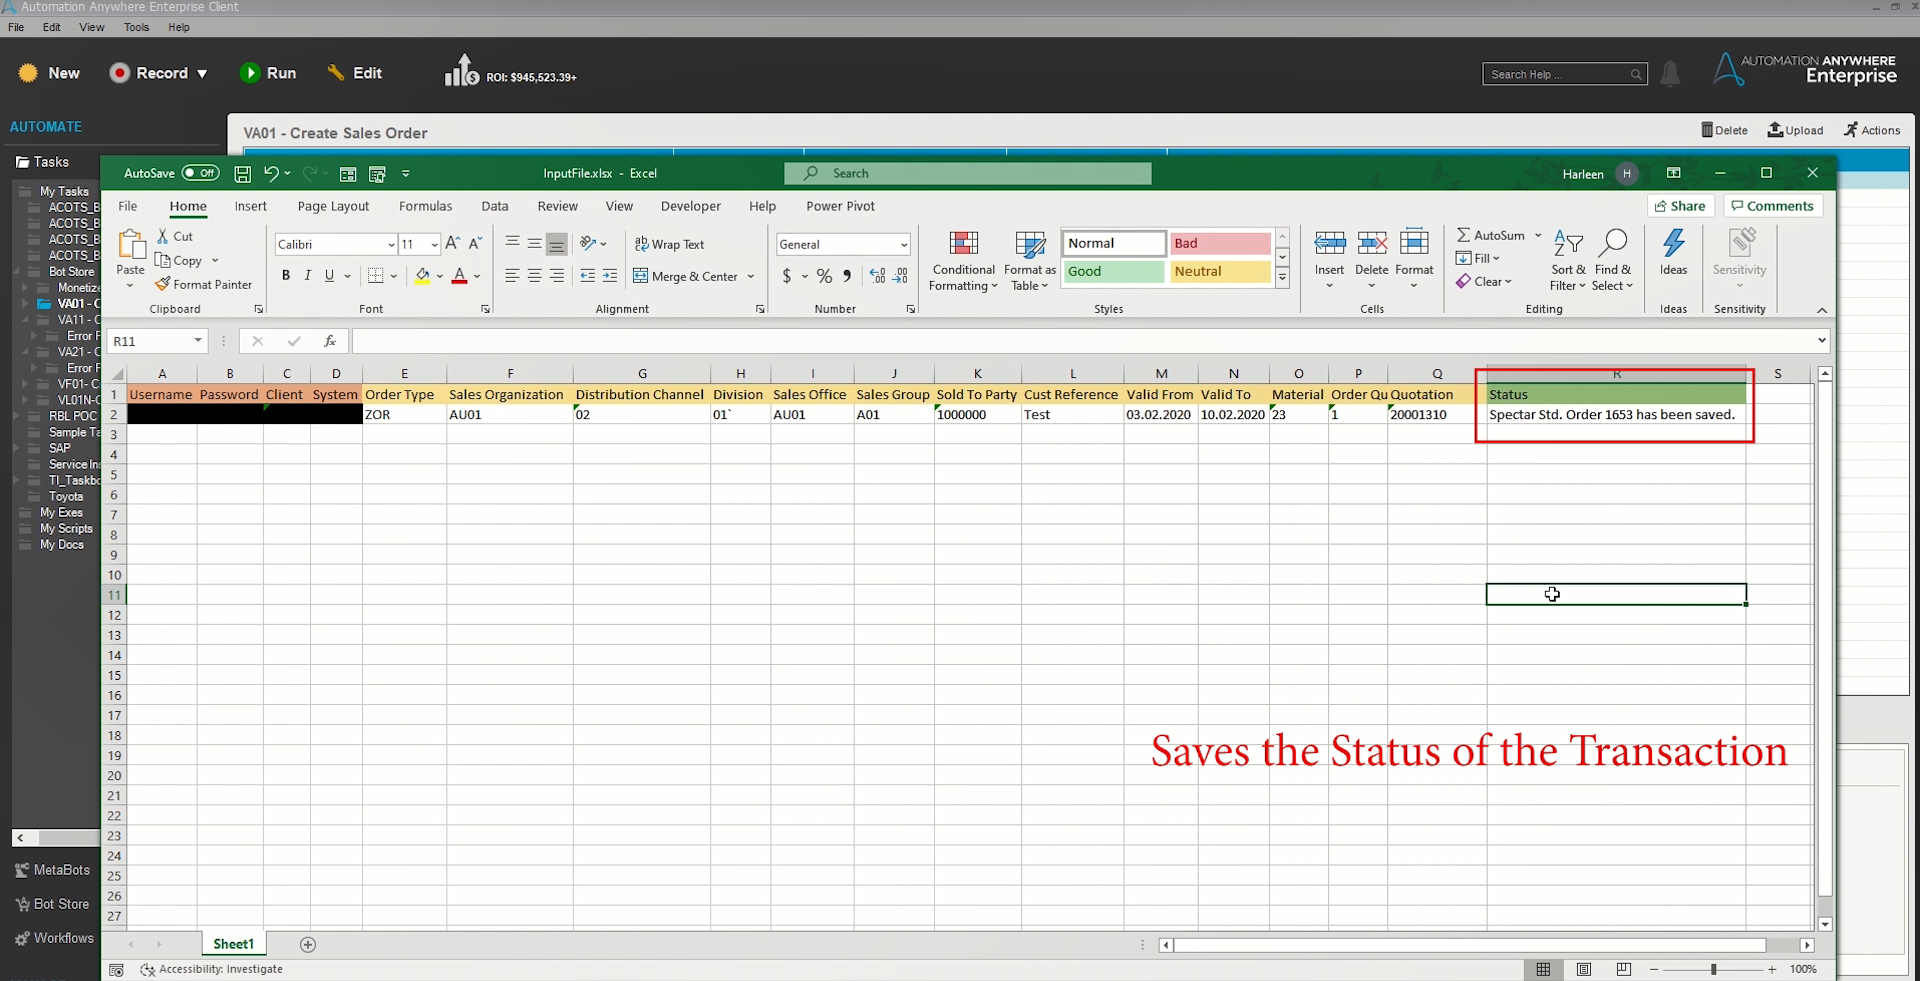Apply Percent Style format
Image resolution: width=1920 pixels, height=981 pixels.
[x=824, y=276]
